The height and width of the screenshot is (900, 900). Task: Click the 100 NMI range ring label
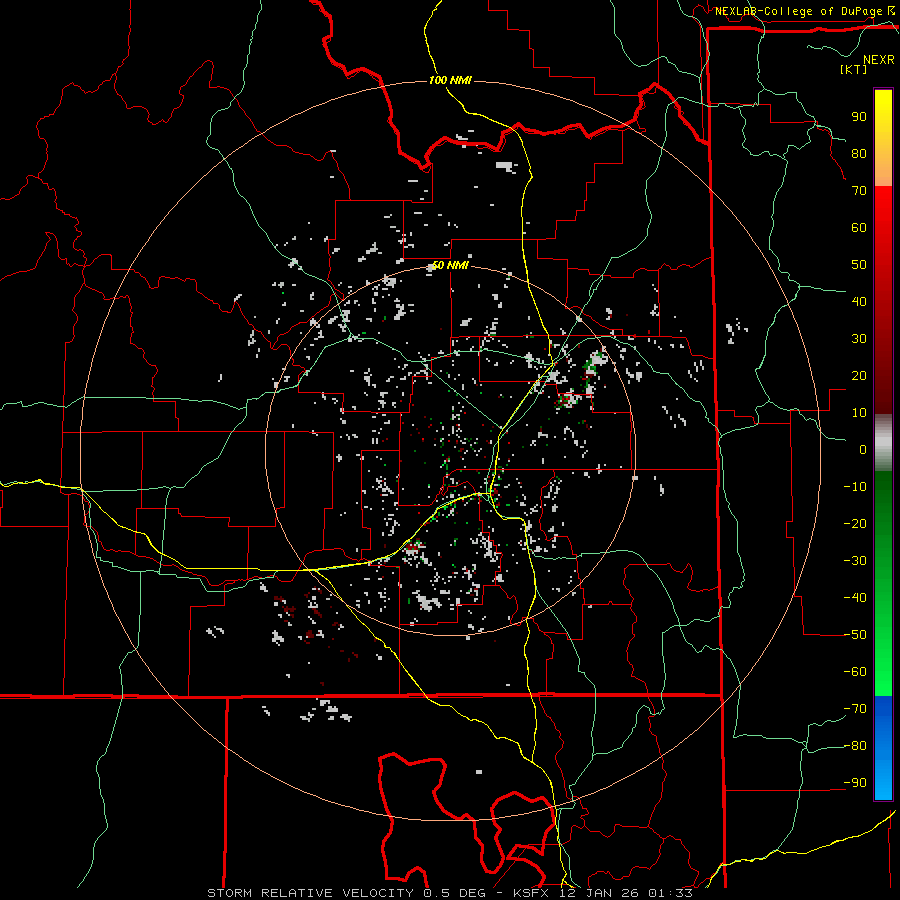pyautogui.click(x=450, y=80)
